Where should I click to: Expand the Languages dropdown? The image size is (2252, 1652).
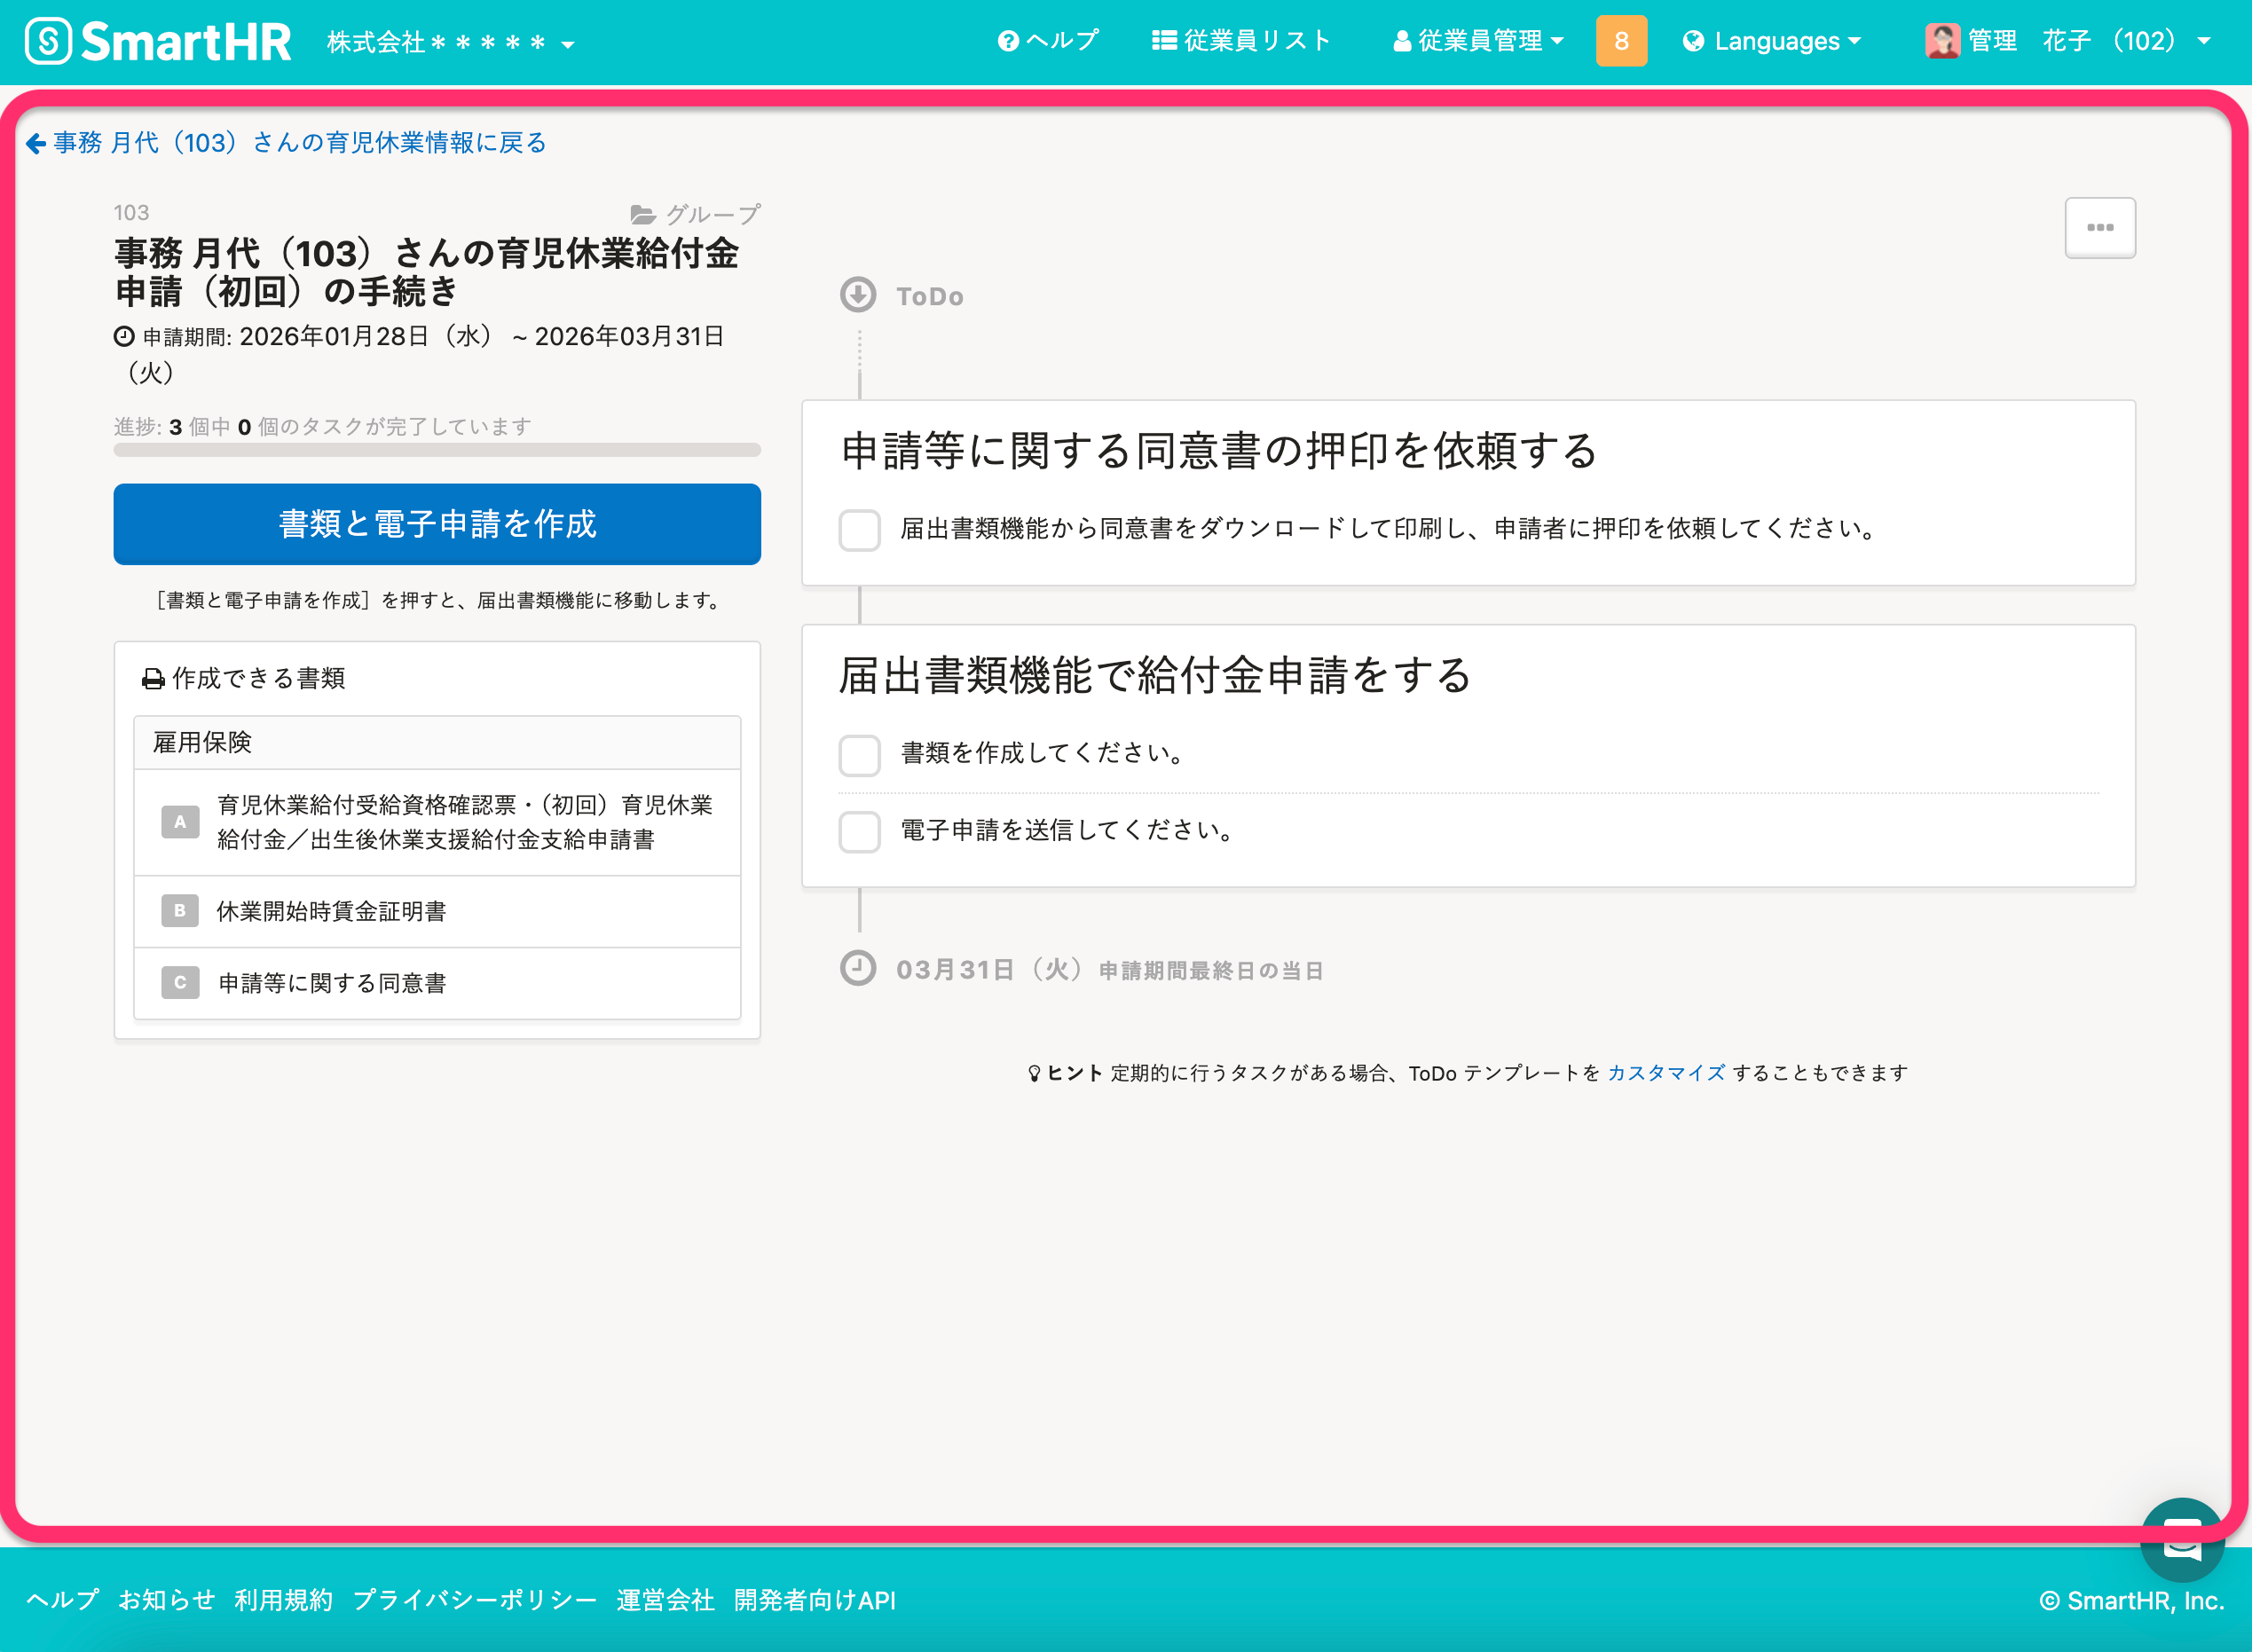pyautogui.click(x=1771, y=41)
